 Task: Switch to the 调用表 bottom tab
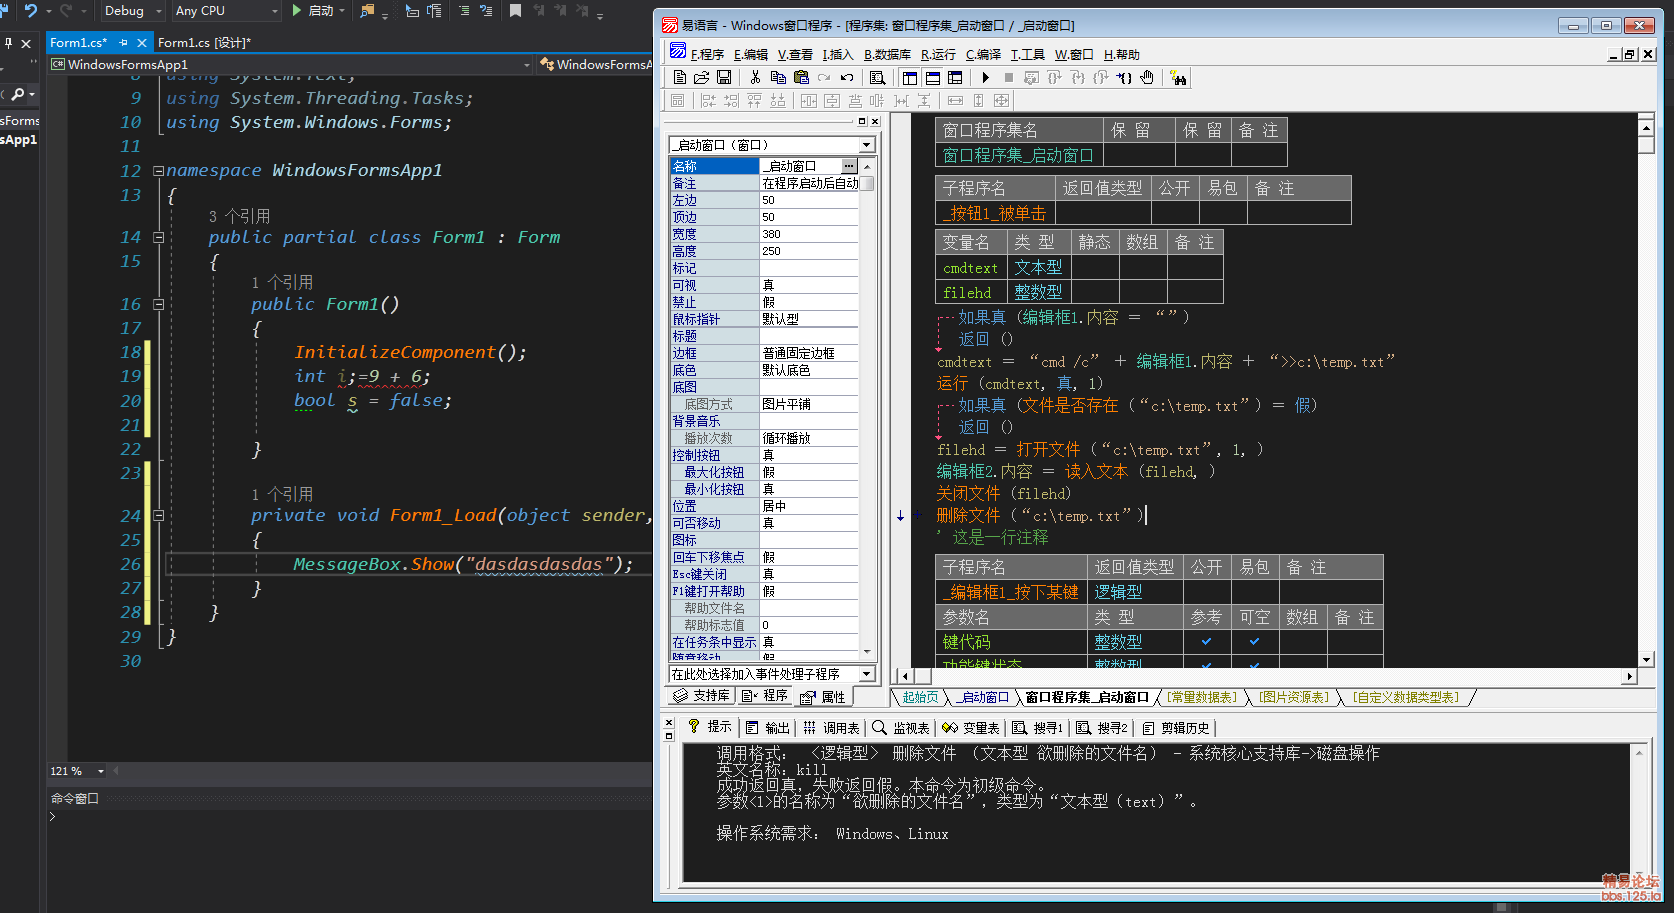[x=831, y=727]
